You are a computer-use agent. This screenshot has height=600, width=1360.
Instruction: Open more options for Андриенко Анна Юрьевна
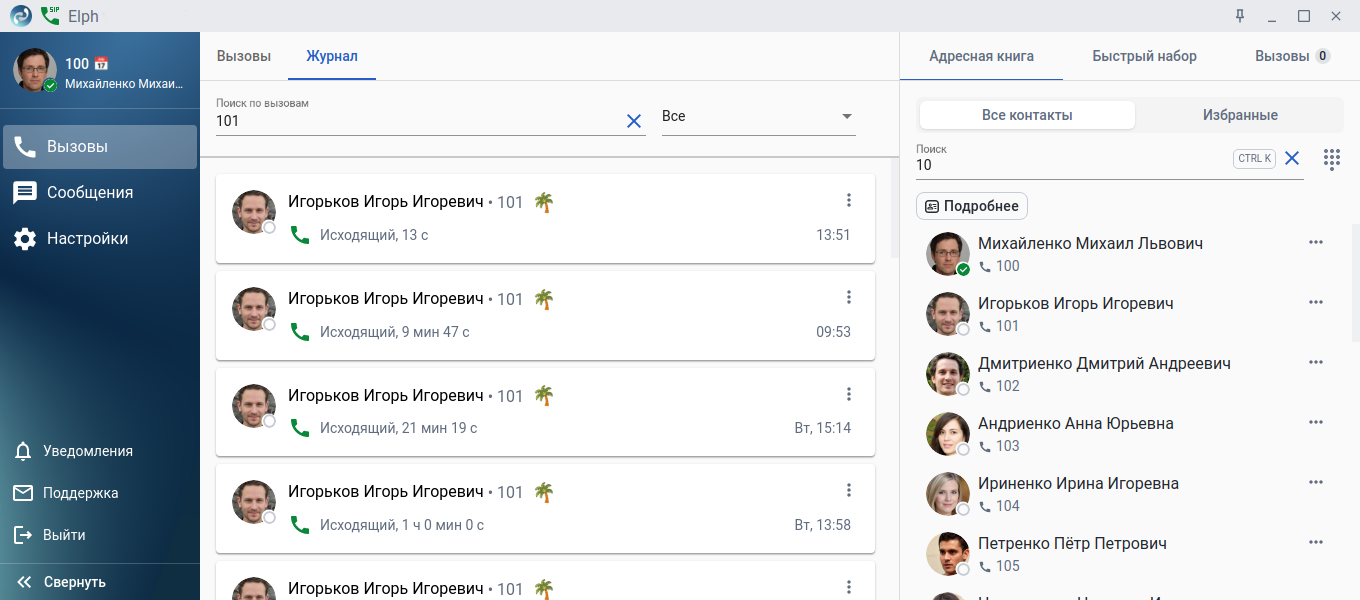pyautogui.click(x=1315, y=423)
